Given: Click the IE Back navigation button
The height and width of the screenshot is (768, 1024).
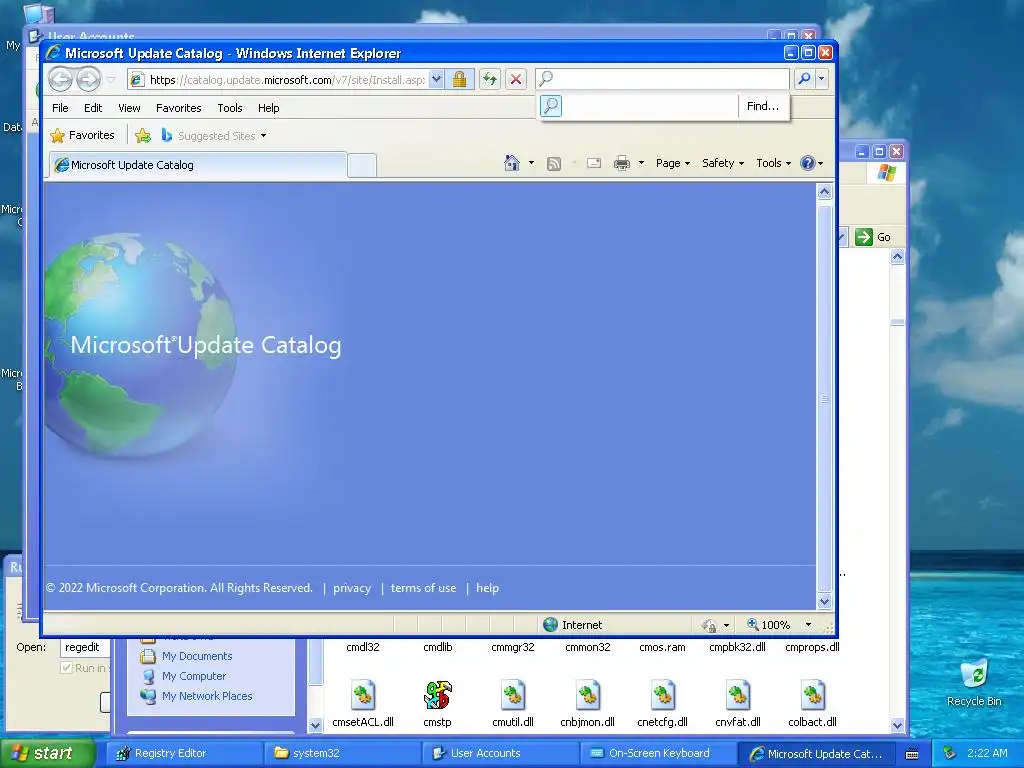Looking at the screenshot, I should click(x=61, y=80).
